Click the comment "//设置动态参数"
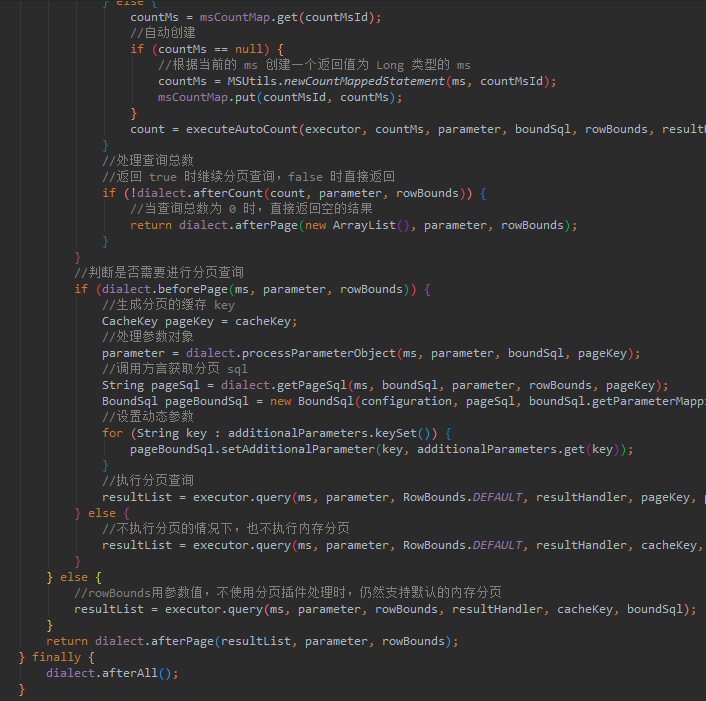Viewport: 706px width, 701px height. point(148,416)
